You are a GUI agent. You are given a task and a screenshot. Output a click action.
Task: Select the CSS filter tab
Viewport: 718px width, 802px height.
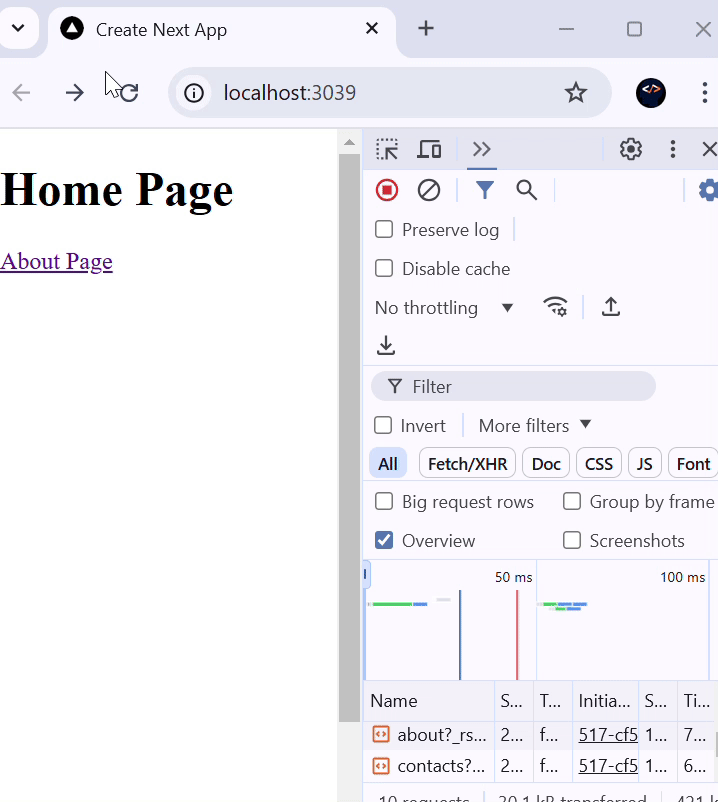pos(598,464)
